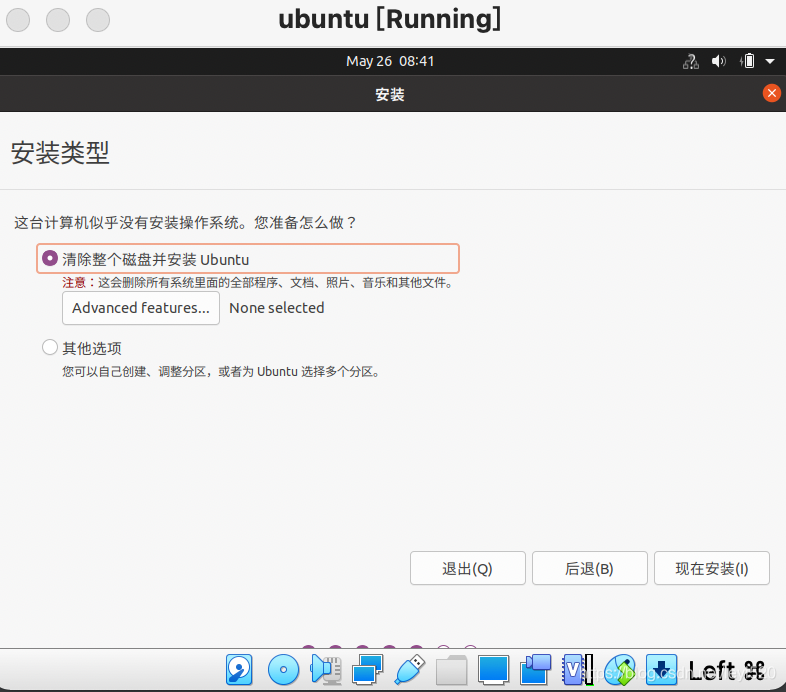Viewport: 786px width, 692px height.
Task: Click the CPU virtualization V icon
Action: click(x=577, y=670)
